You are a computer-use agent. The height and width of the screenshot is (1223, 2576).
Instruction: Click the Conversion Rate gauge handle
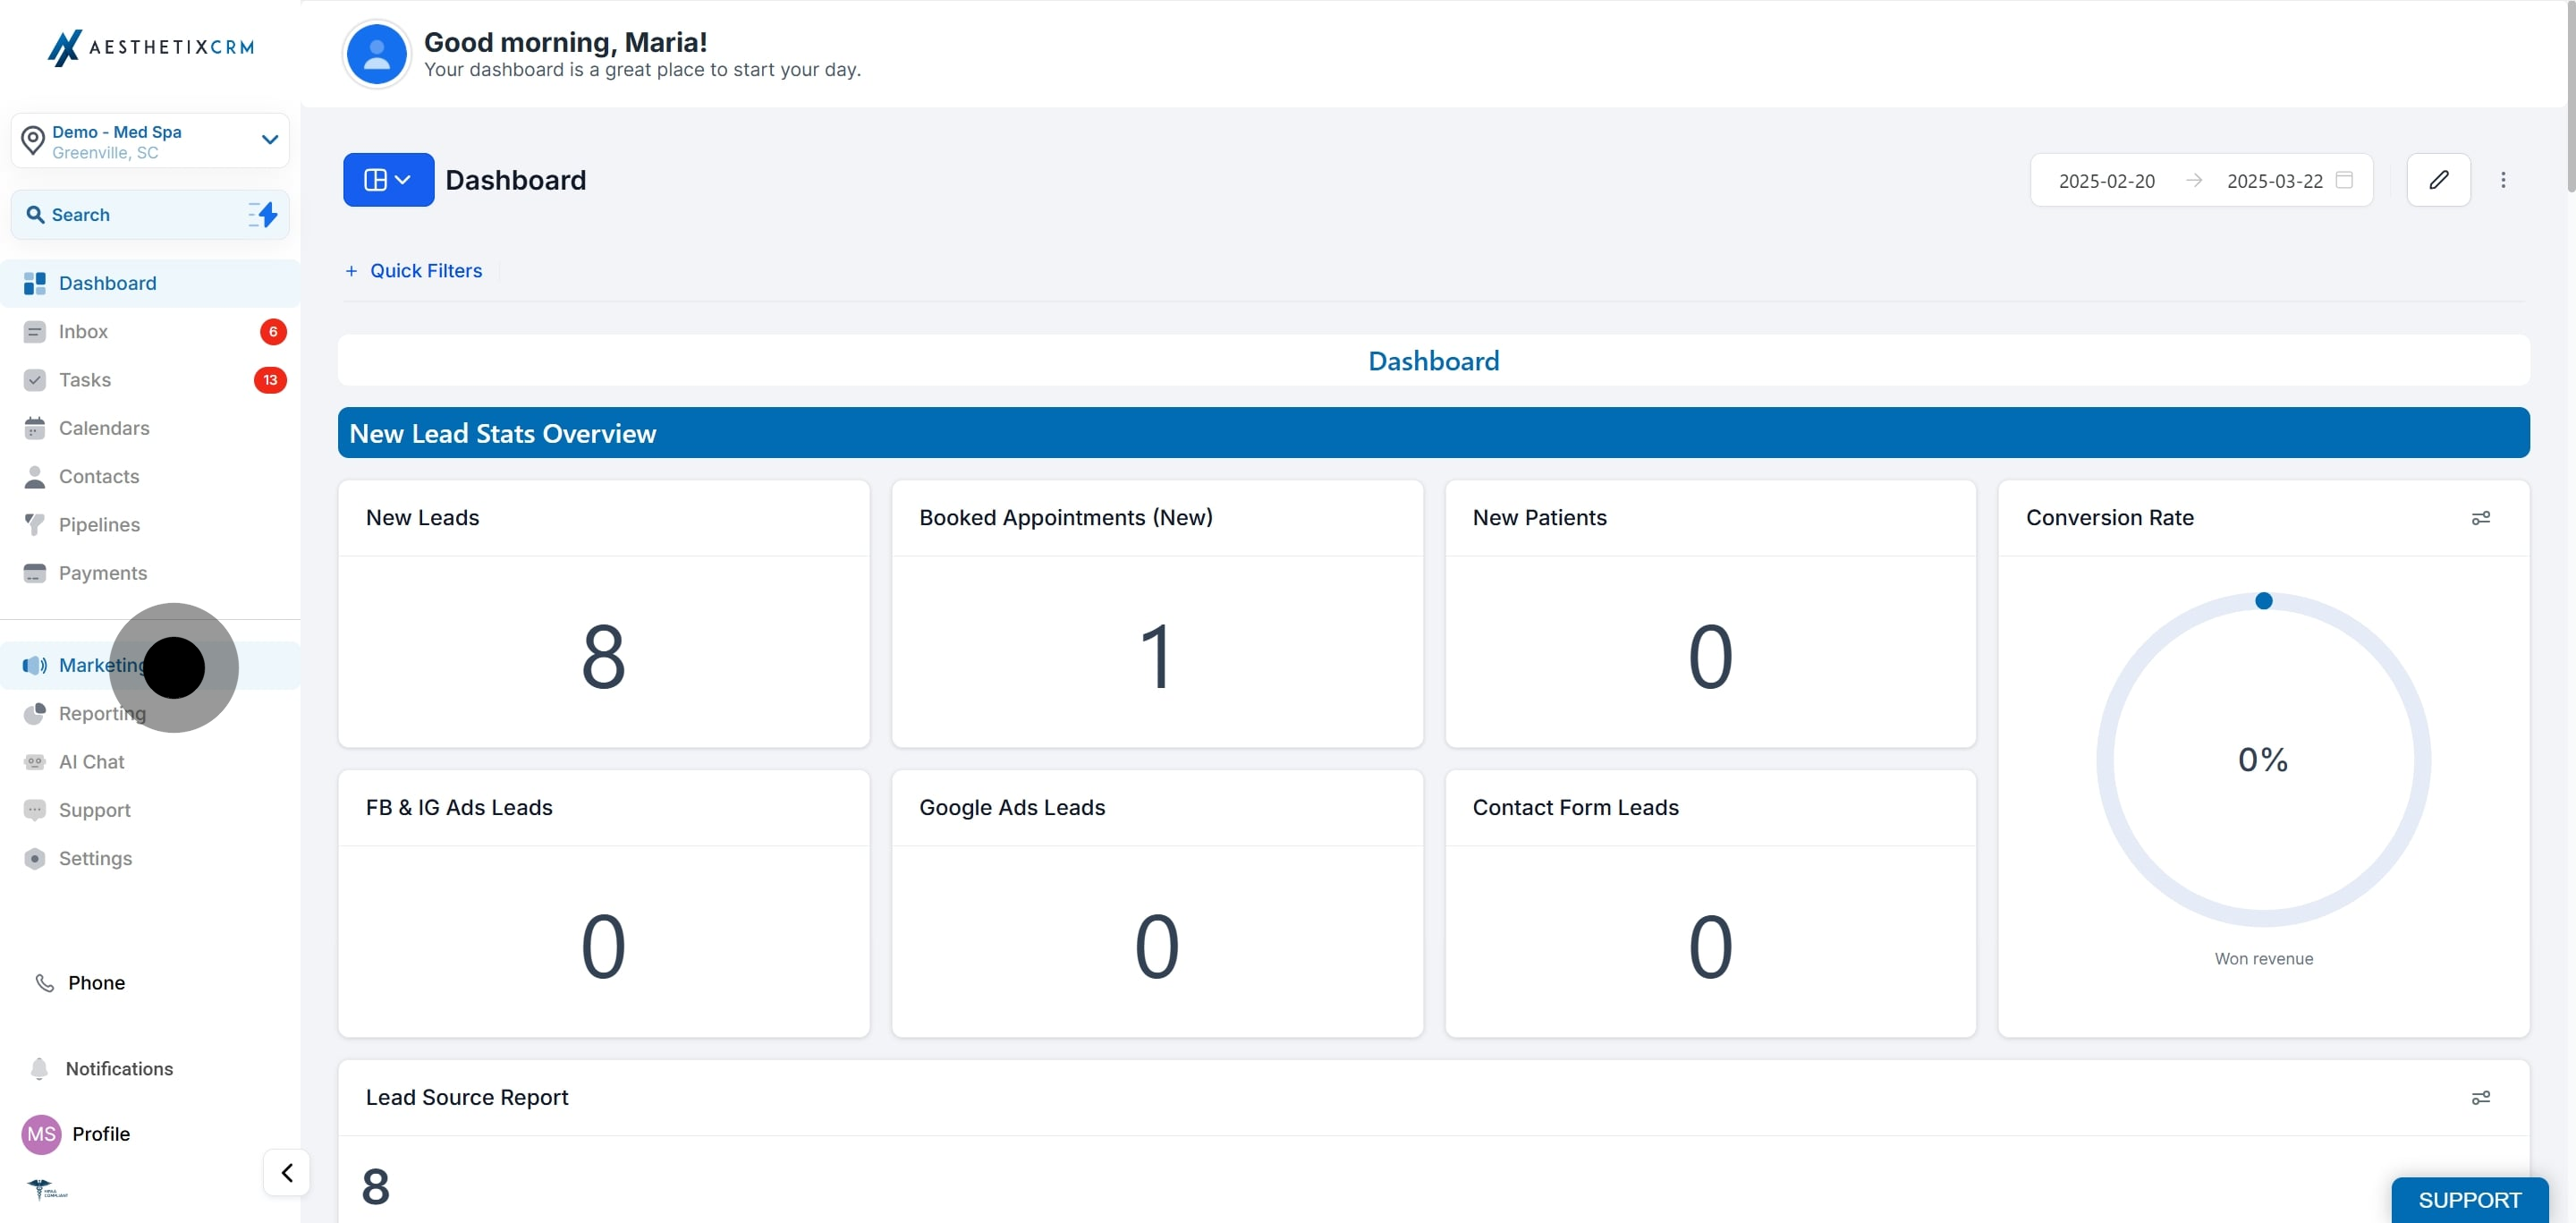click(2263, 601)
